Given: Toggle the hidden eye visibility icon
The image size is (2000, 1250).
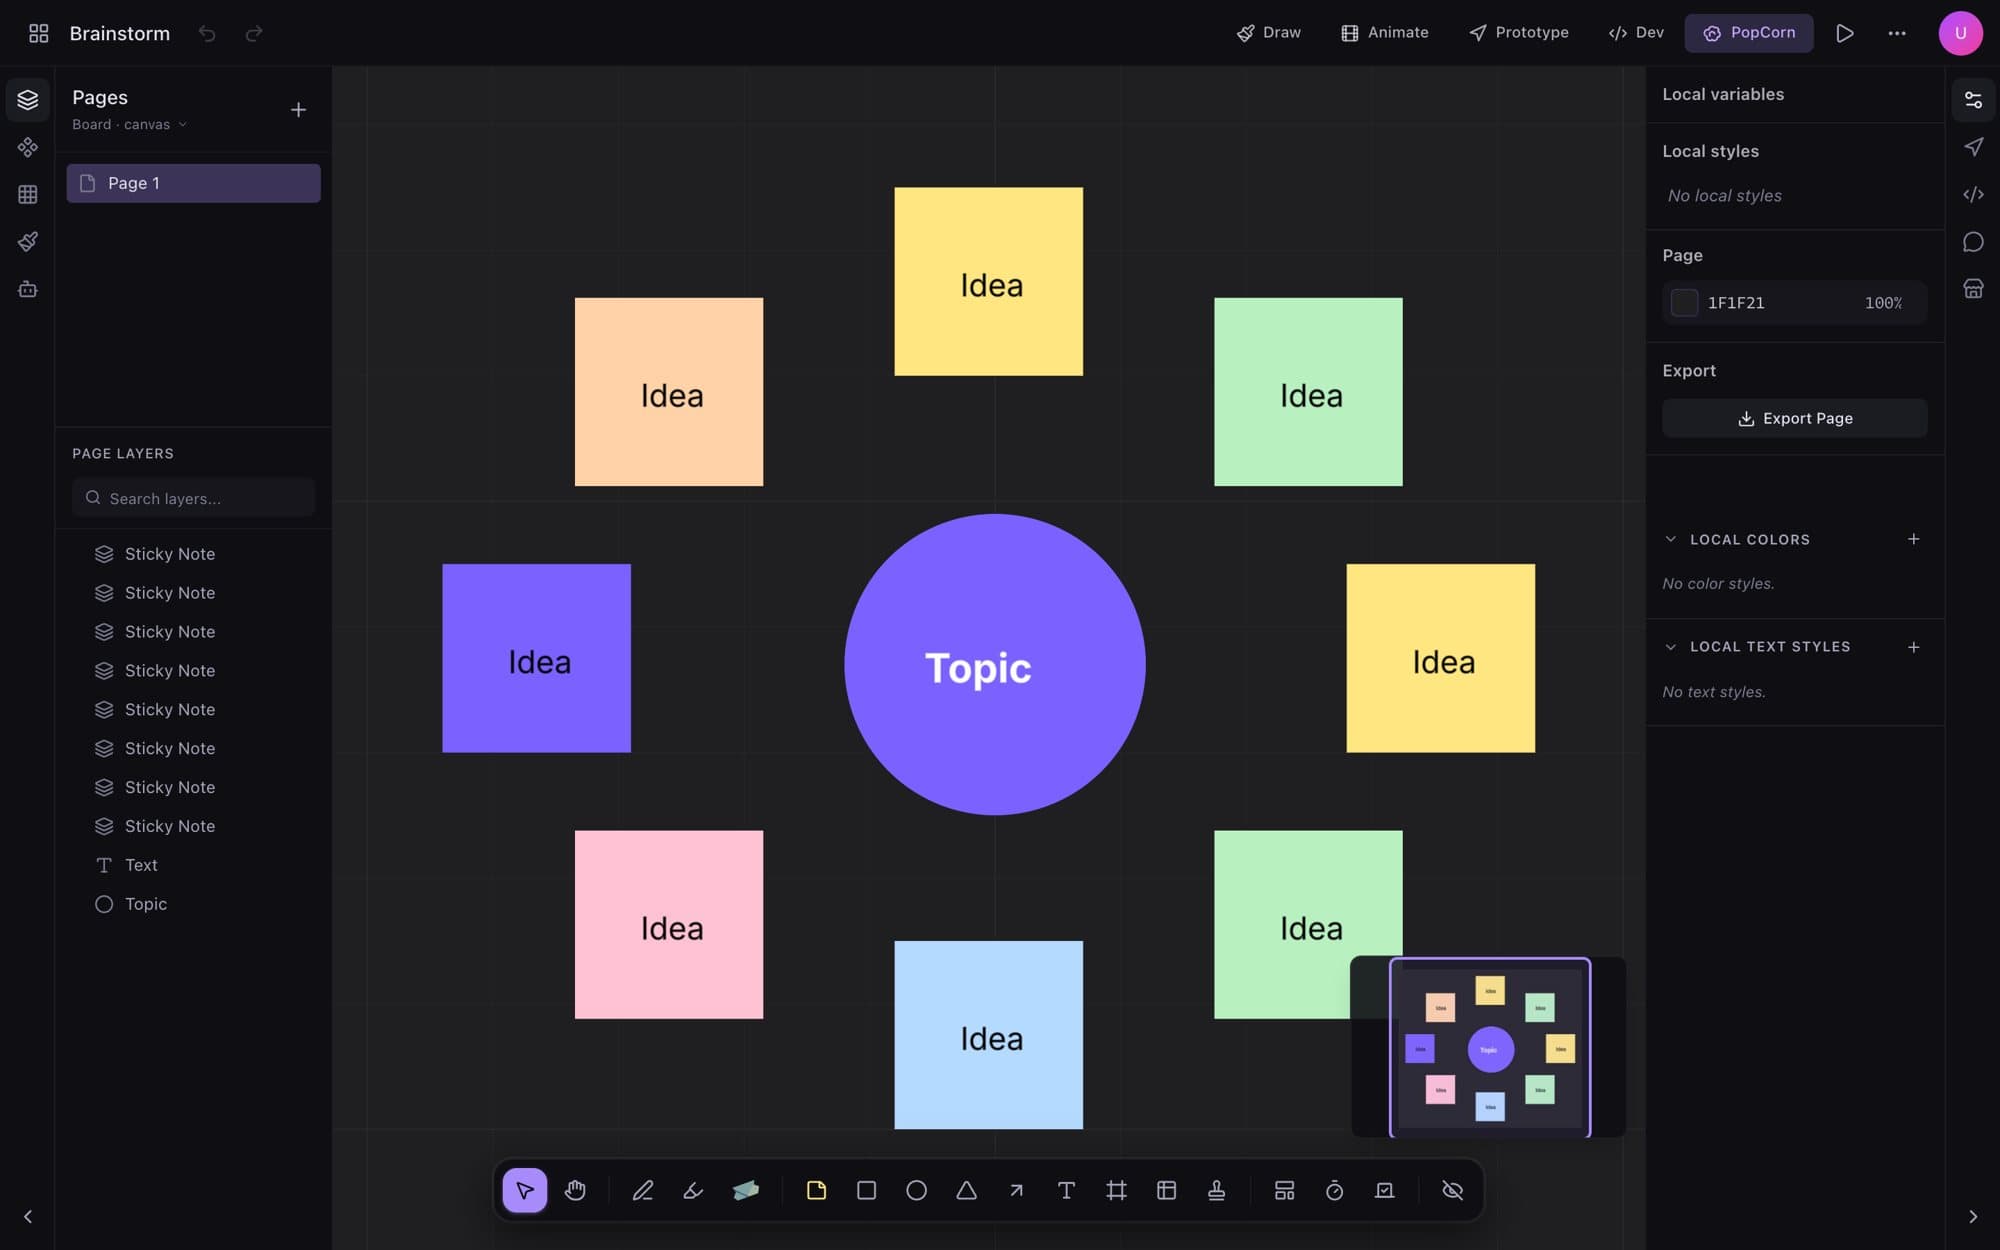Looking at the screenshot, I should (1453, 1190).
